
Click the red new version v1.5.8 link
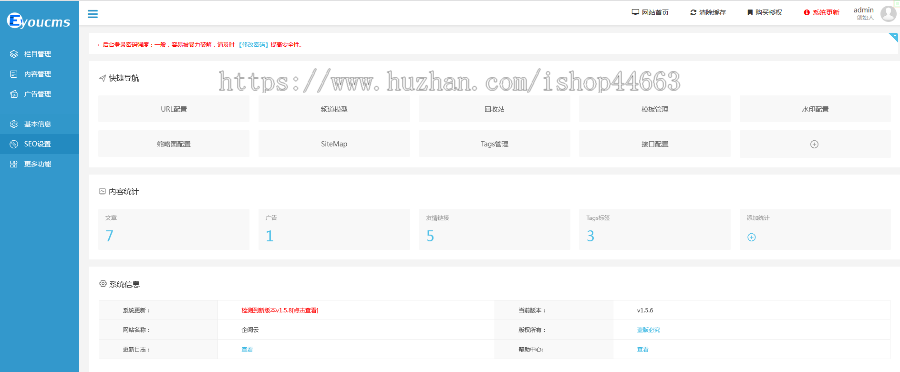(x=280, y=310)
